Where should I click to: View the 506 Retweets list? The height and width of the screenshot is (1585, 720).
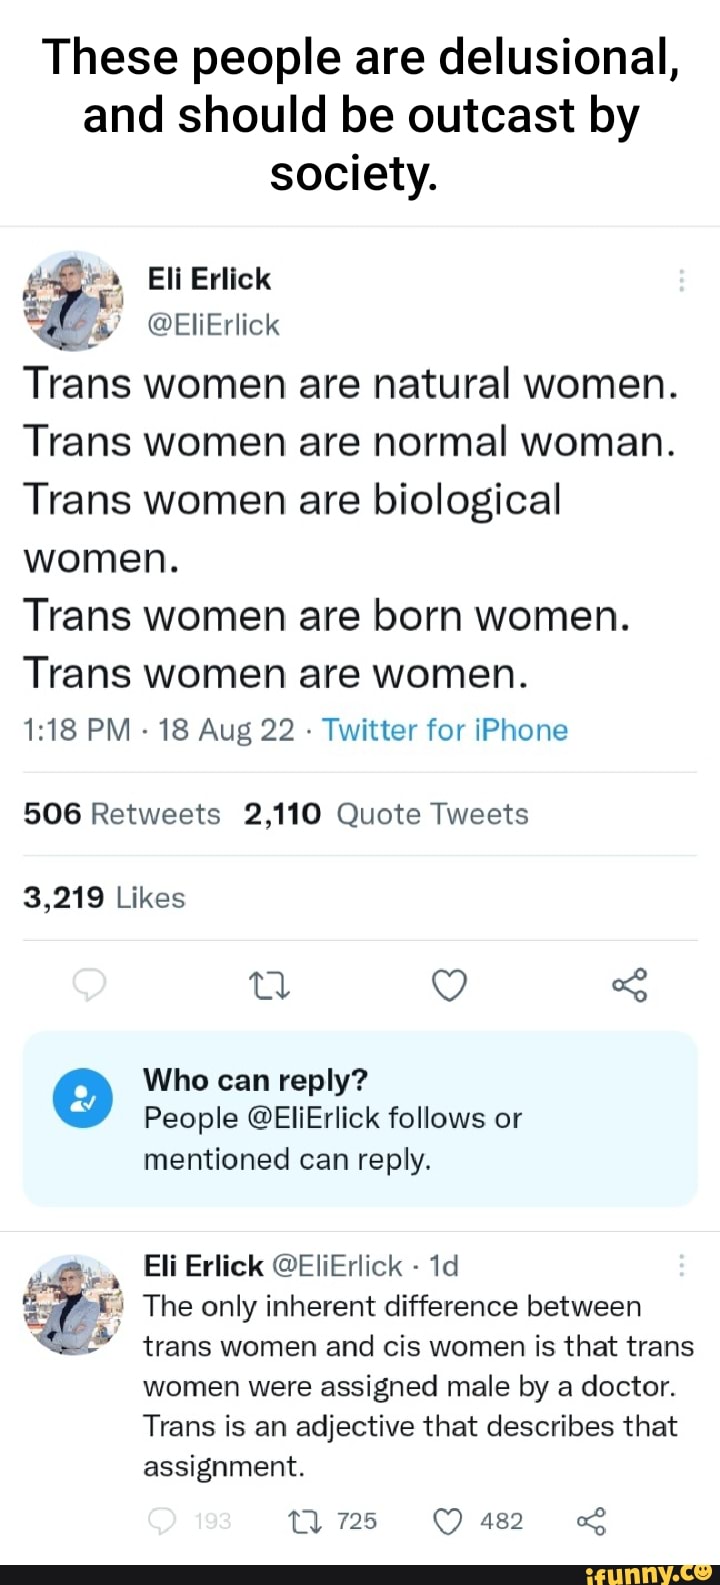[122, 814]
